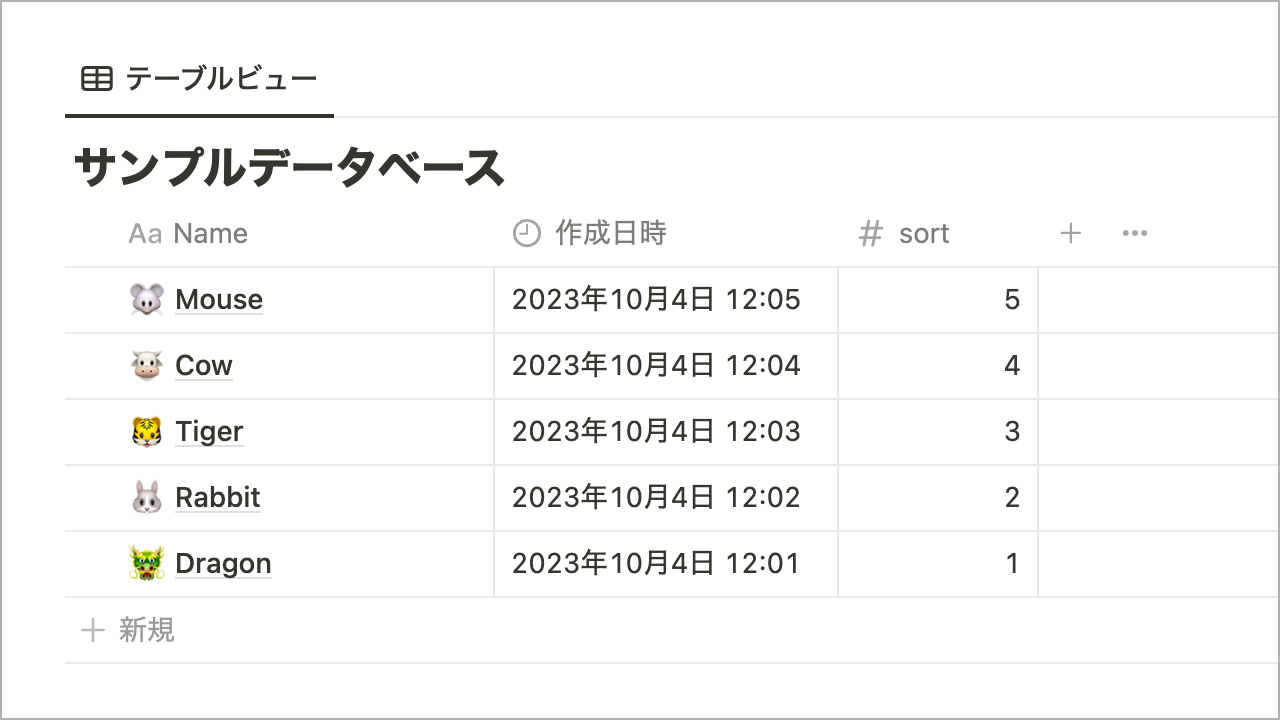Select the sort cell containing 5
Viewport: 1280px width, 720px height.
(x=938, y=300)
